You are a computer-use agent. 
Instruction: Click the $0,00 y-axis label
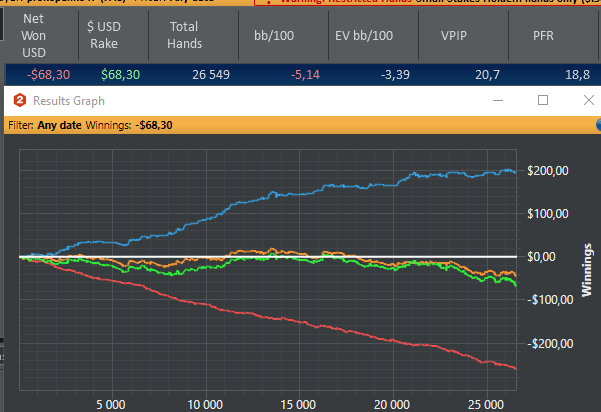[541, 256]
